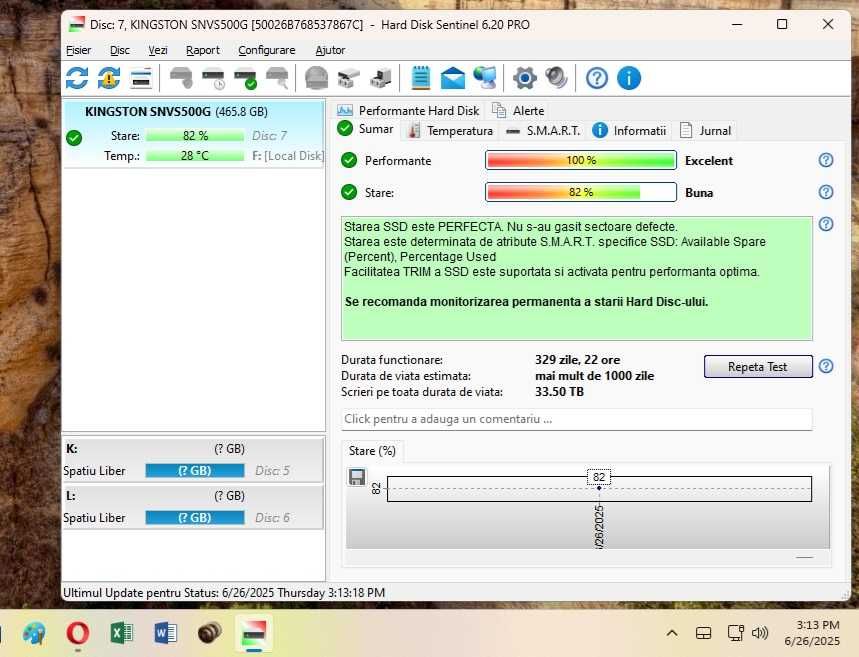This screenshot has width=859, height=657.
Task: Open the Informatii tab
Action: [x=629, y=131]
